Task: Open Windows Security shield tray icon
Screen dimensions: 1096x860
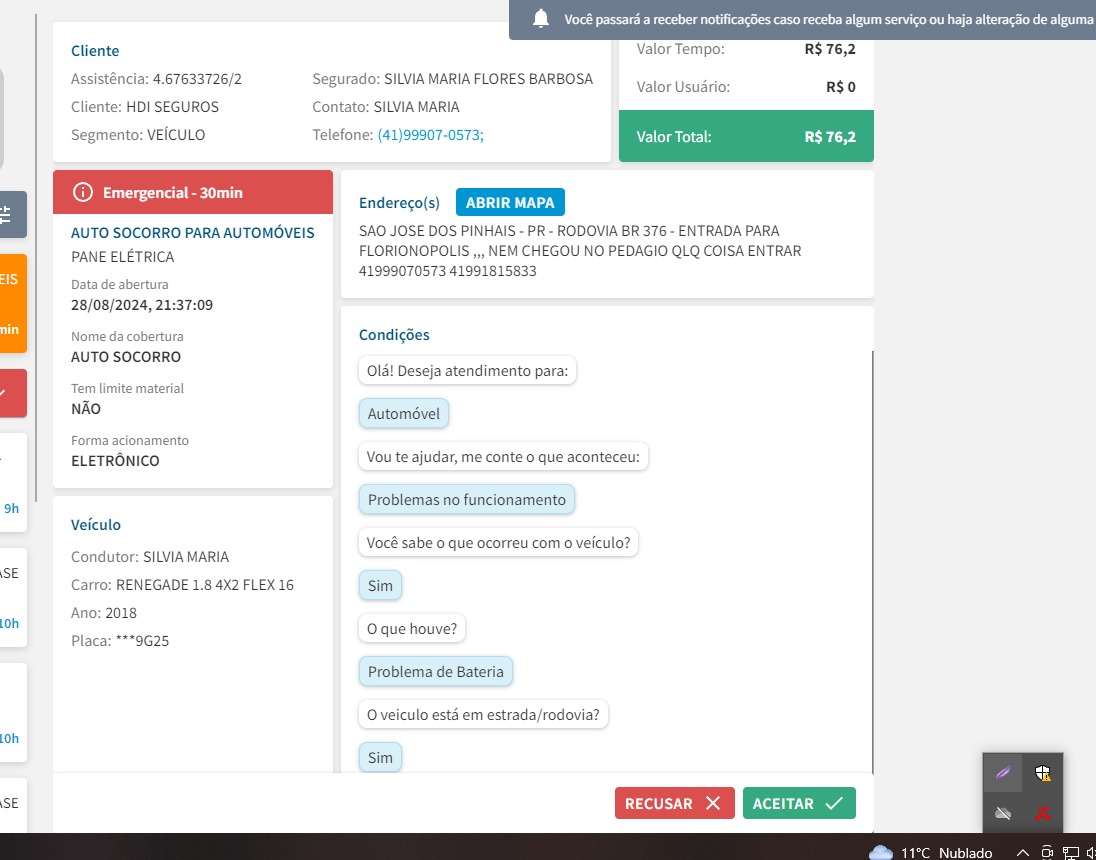Action: tap(1043, 773)
